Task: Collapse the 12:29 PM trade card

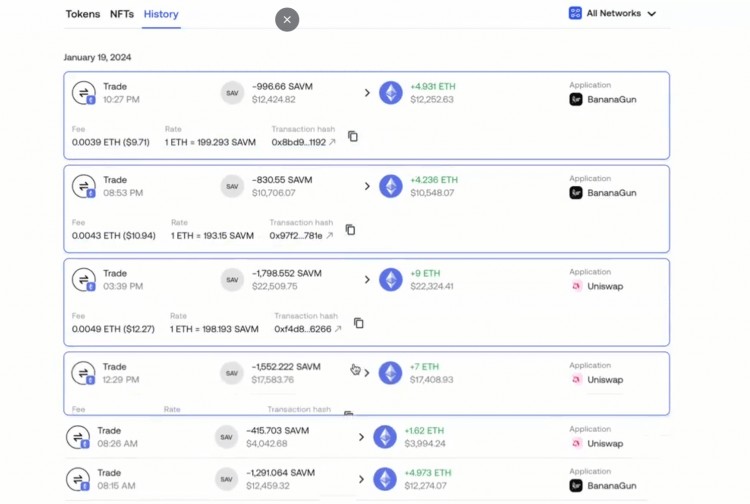Action: coord(367,373)
